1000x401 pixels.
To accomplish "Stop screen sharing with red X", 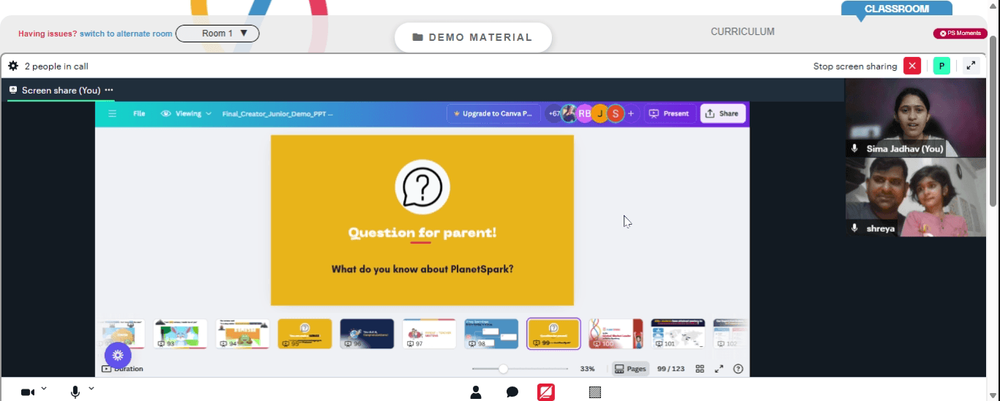I will point(912,66).
